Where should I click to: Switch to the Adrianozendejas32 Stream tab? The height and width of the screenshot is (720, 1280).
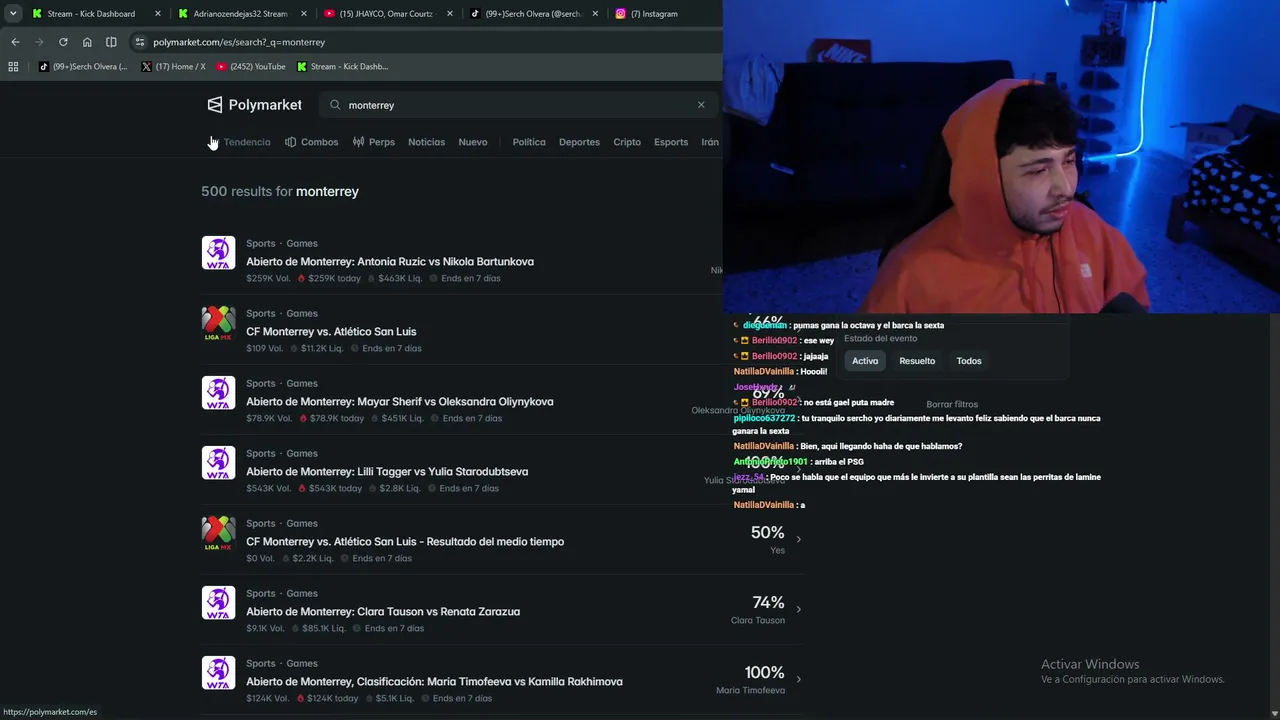(240, 14)
